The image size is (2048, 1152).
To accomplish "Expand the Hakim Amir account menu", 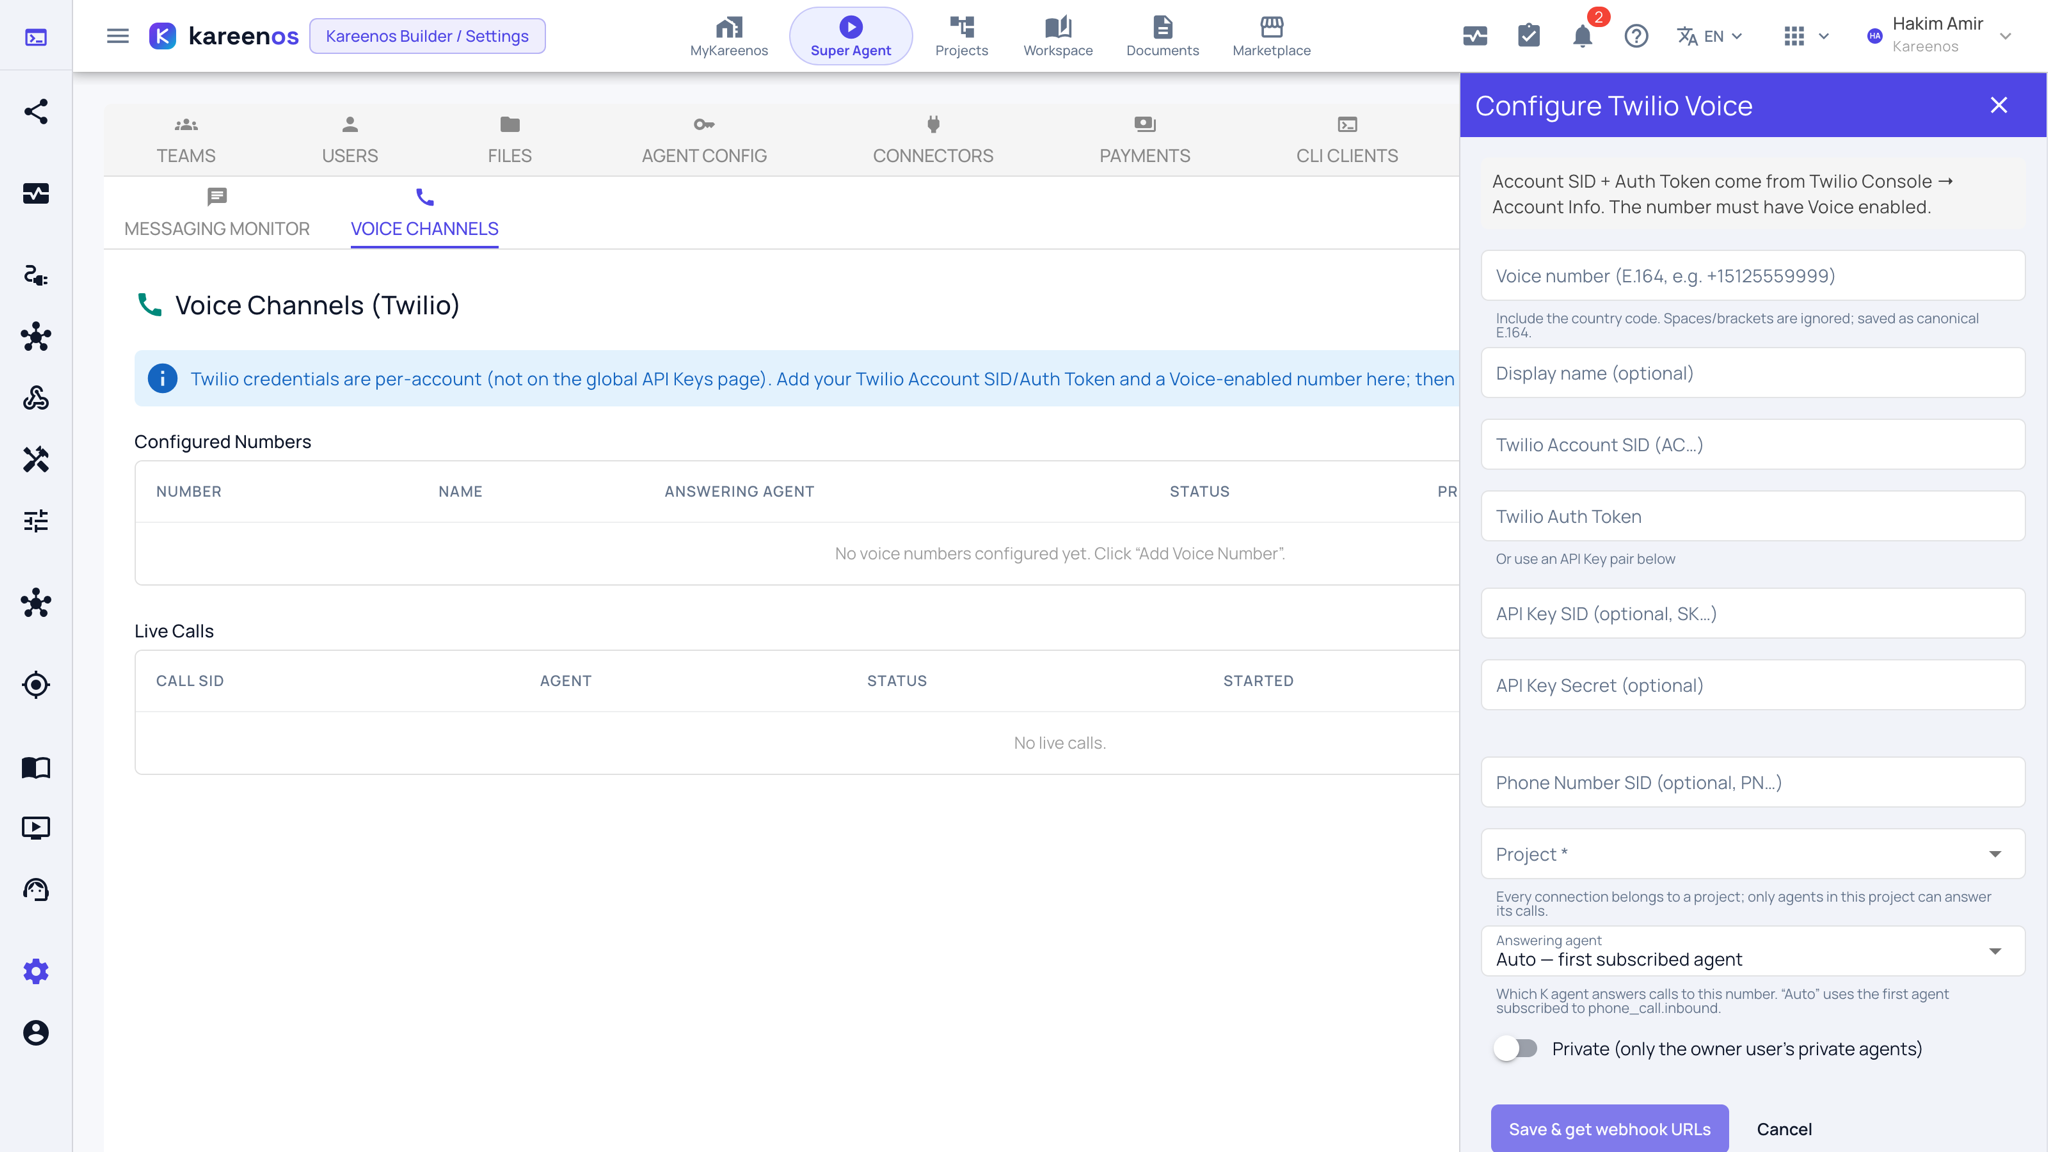I will (1939, 36).
